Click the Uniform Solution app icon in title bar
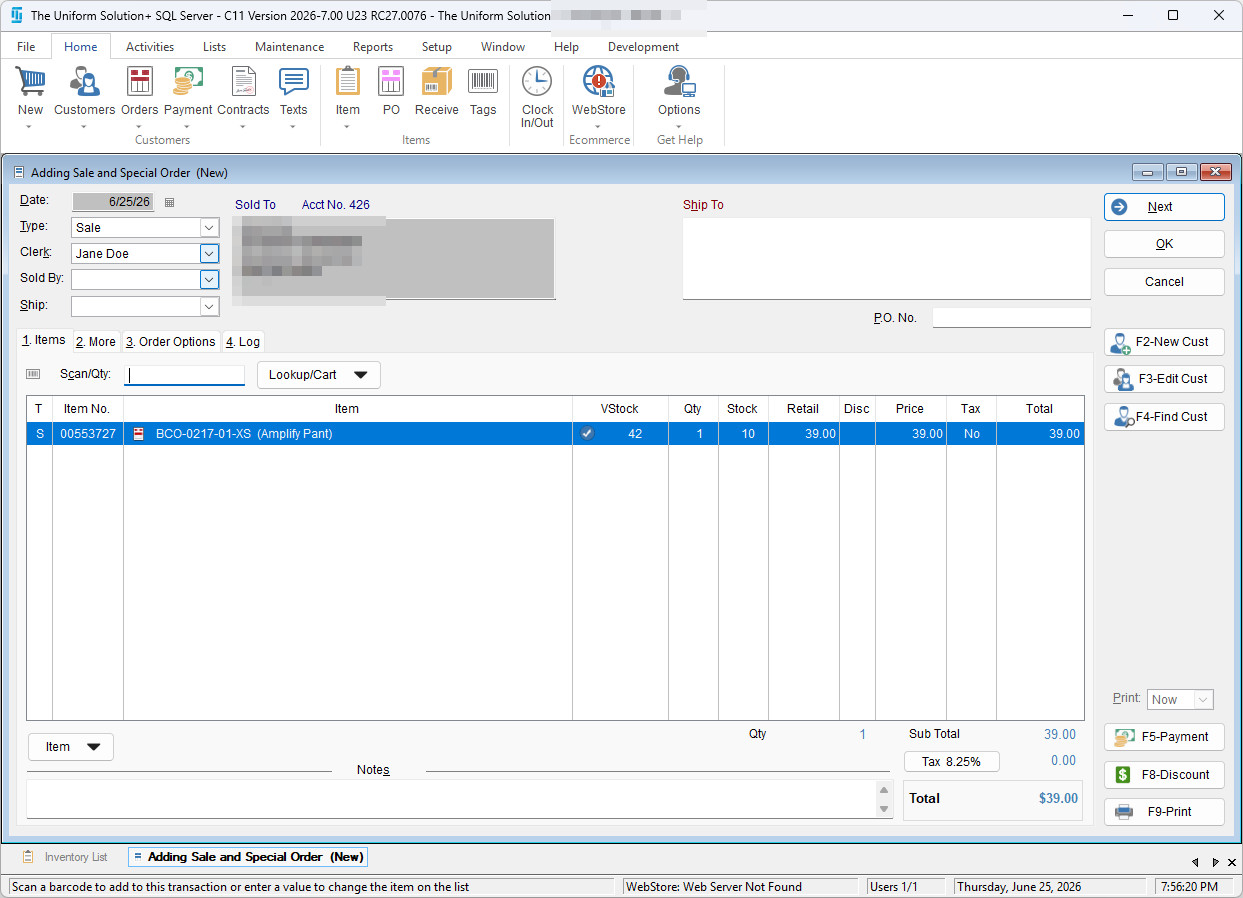Image resolution: width=1243 pixels, height=898 pixels. pos(16,15)
